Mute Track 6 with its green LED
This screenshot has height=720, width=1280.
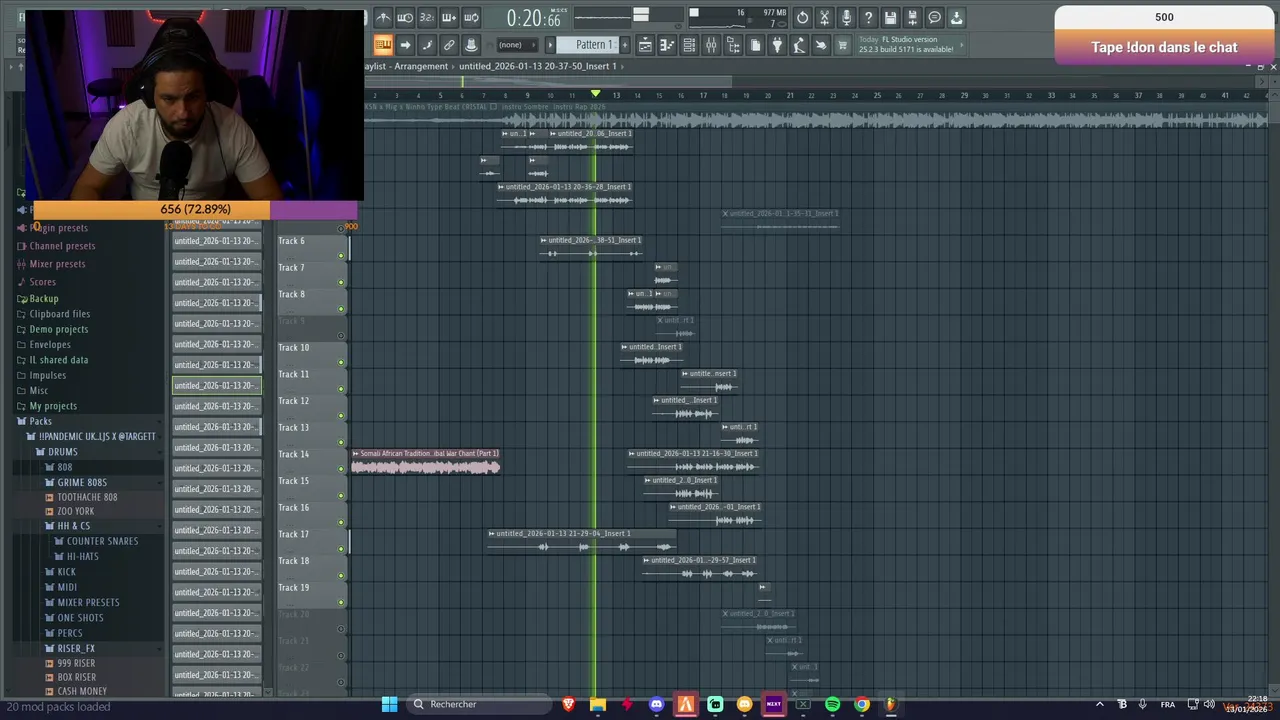tap(341, 255)
